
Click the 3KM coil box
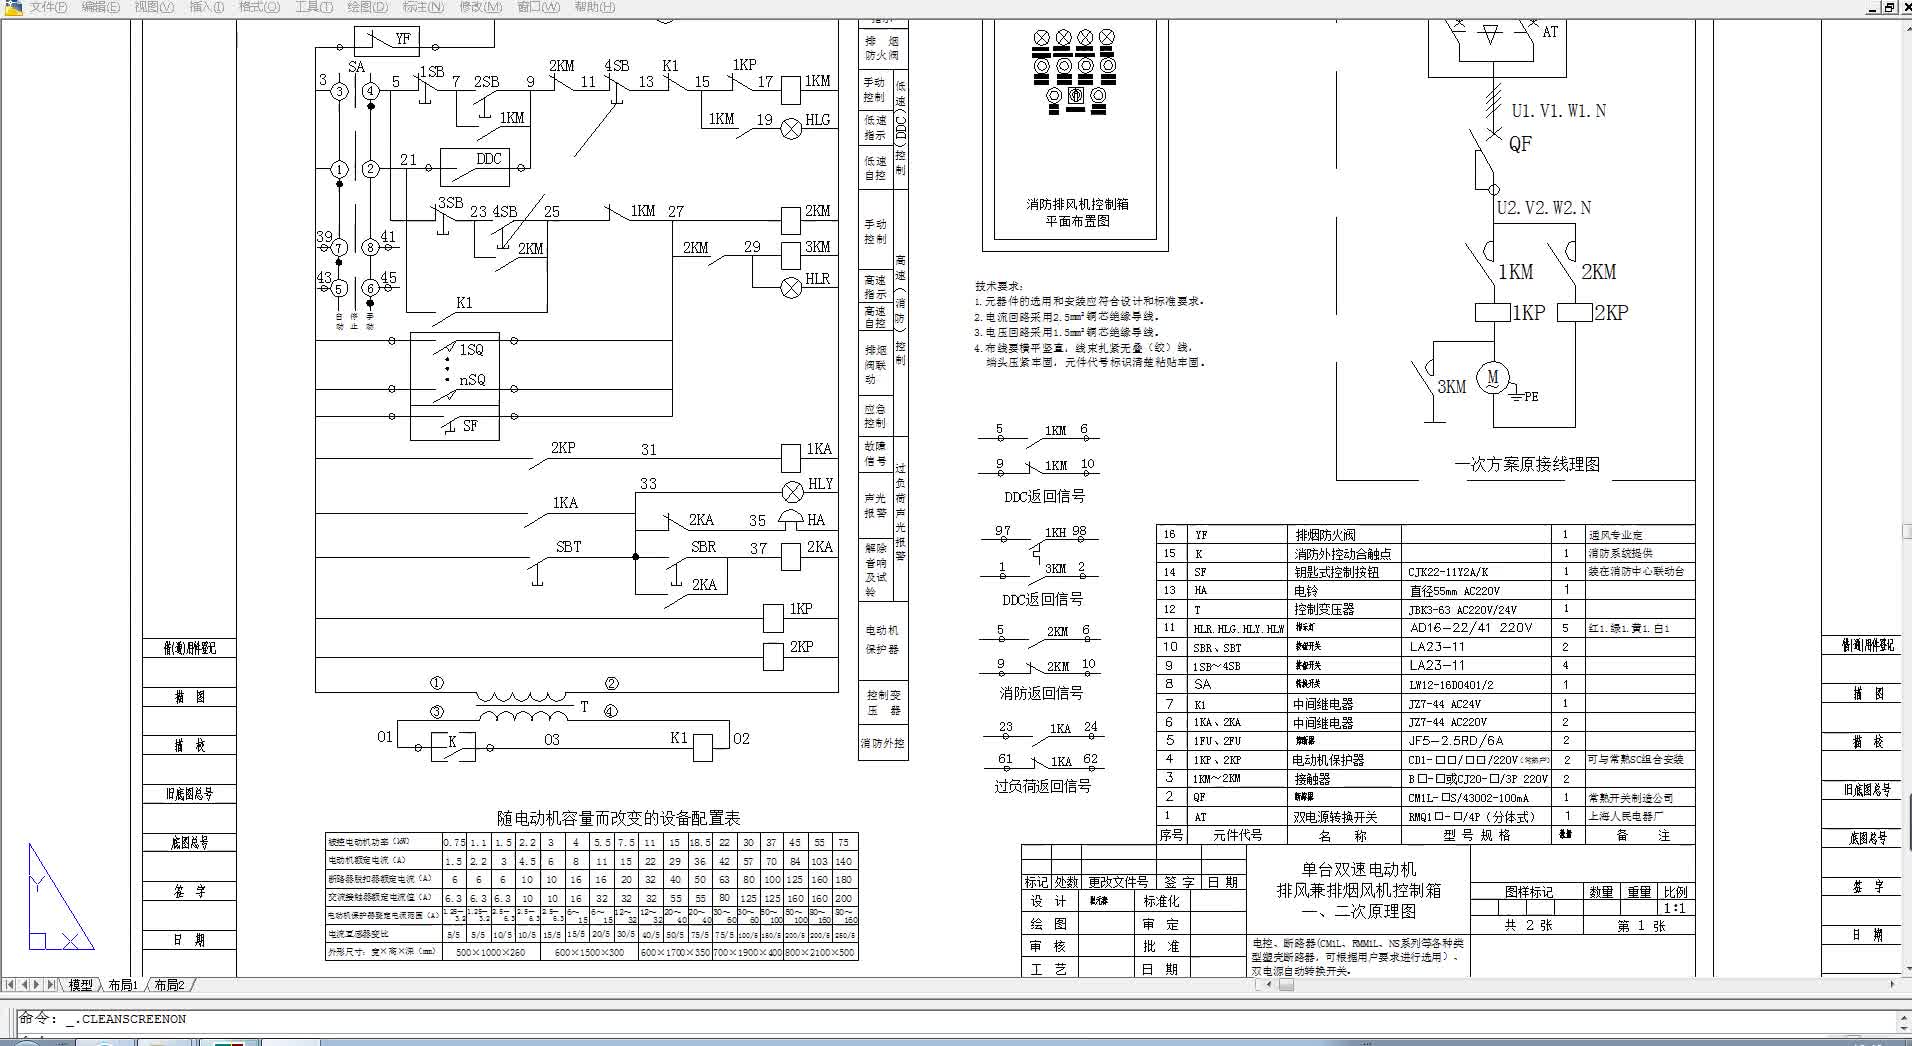tap(790, 254)
